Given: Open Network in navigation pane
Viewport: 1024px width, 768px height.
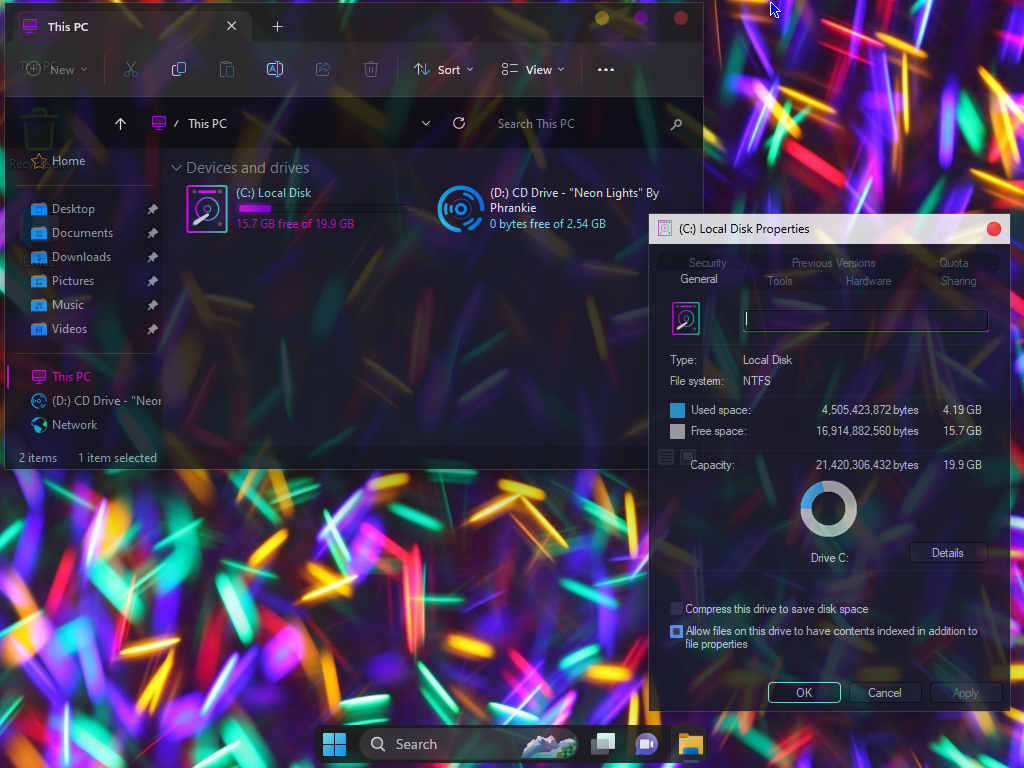Looking at the screenshot, I should (x=74, y=425).
